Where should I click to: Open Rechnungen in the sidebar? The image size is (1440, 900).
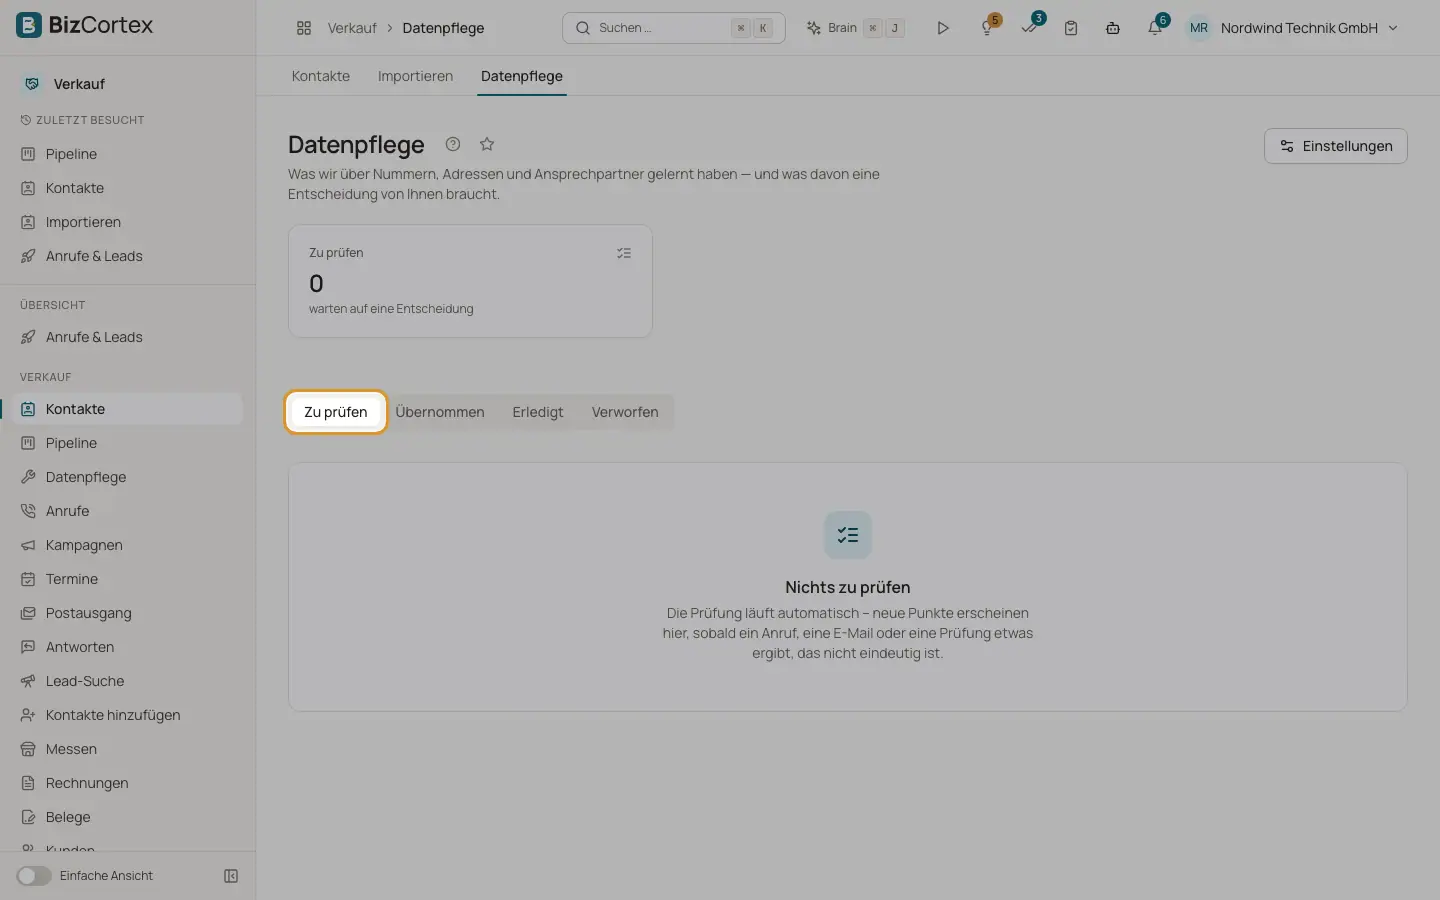pyautogui.click(x=128, y=783)
